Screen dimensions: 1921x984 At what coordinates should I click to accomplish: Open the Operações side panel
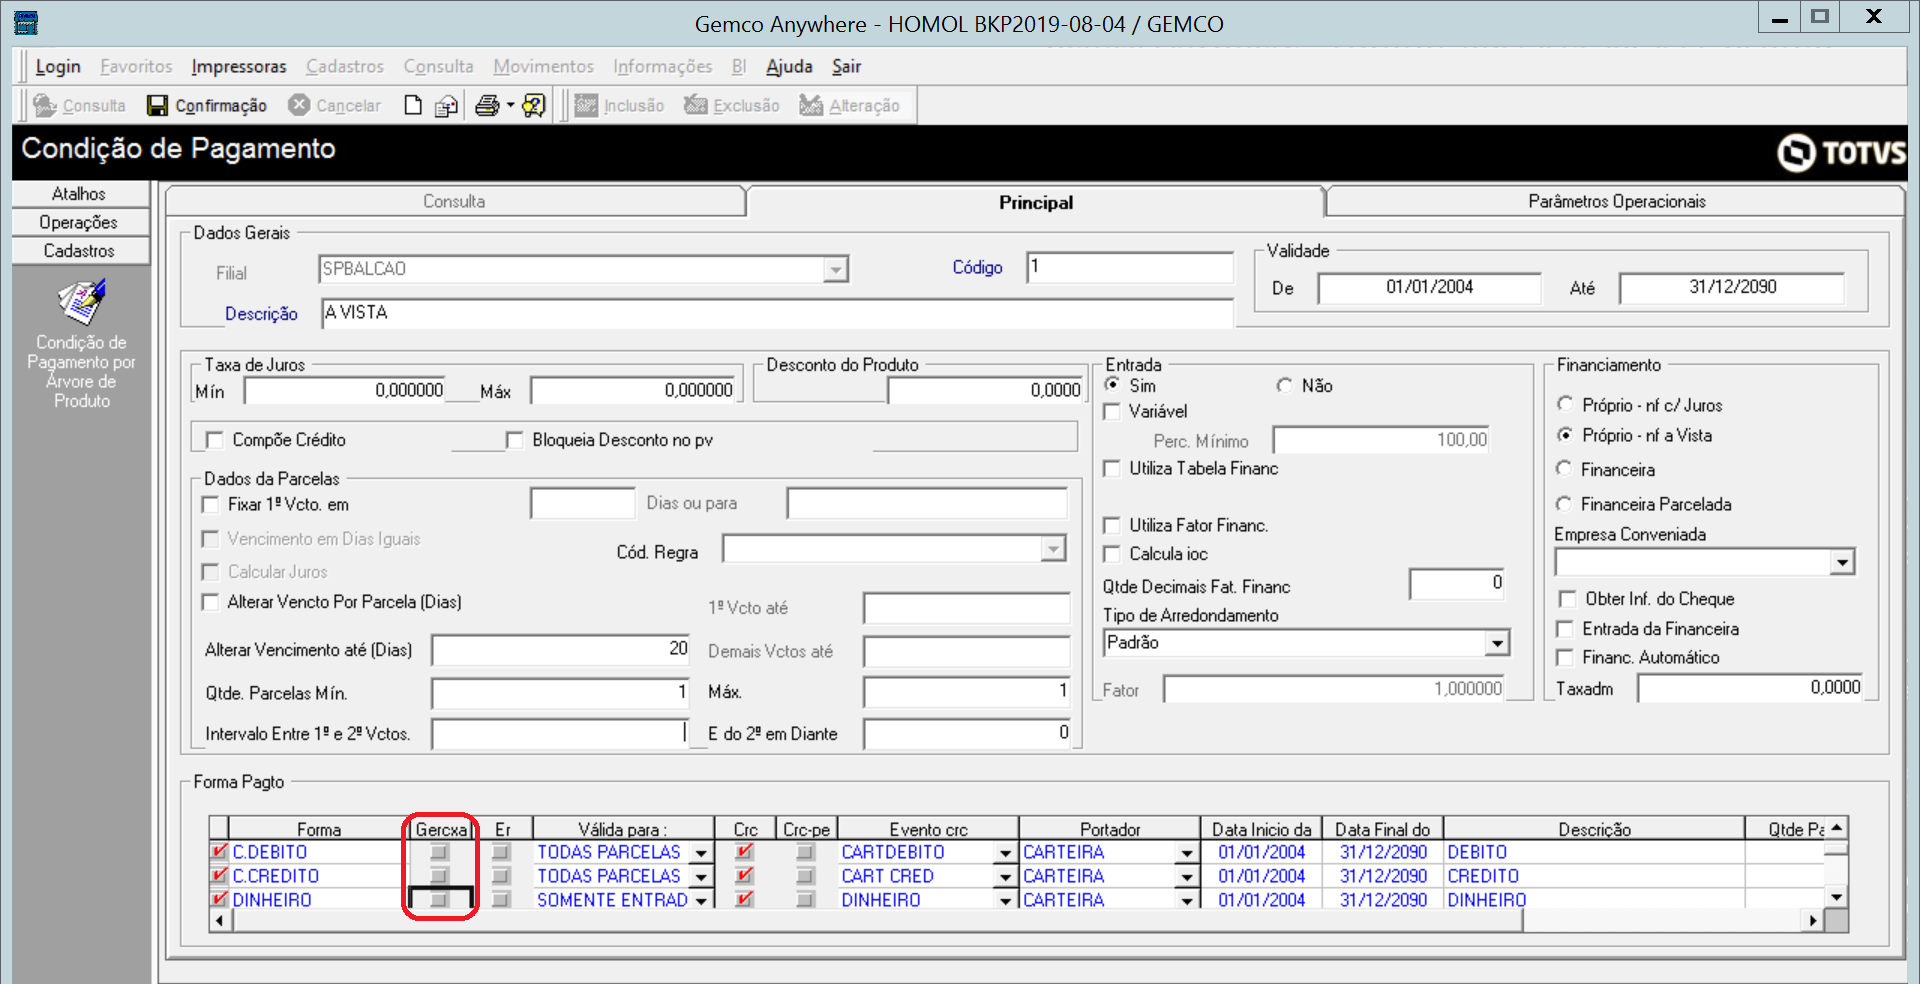[x=80, y=222]
